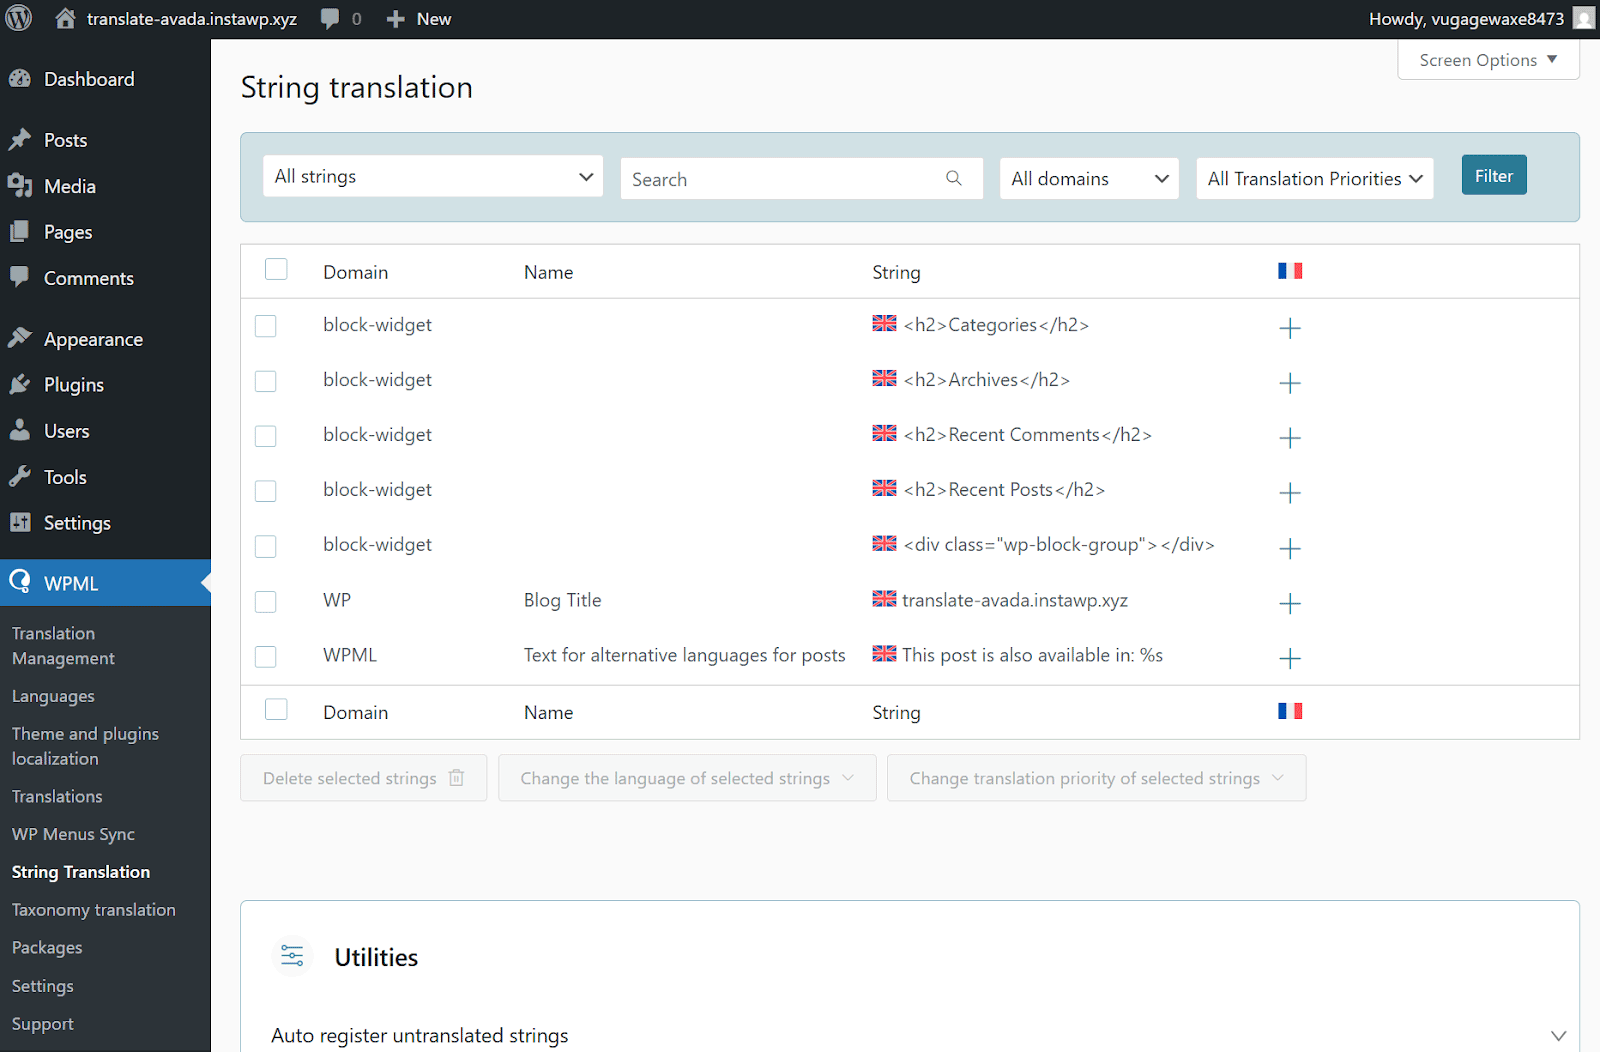This screenshot has height=1052, width=1600.
Task: Click 'Text for alternative languages for posts' name
Action: click(x=684, y=655)
